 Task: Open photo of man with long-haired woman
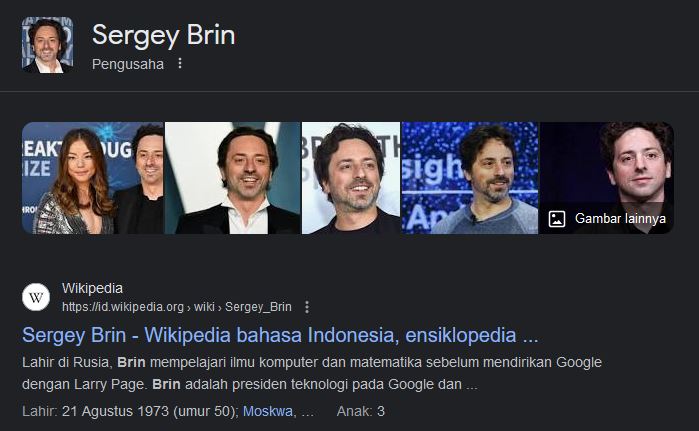coord(93,178)
